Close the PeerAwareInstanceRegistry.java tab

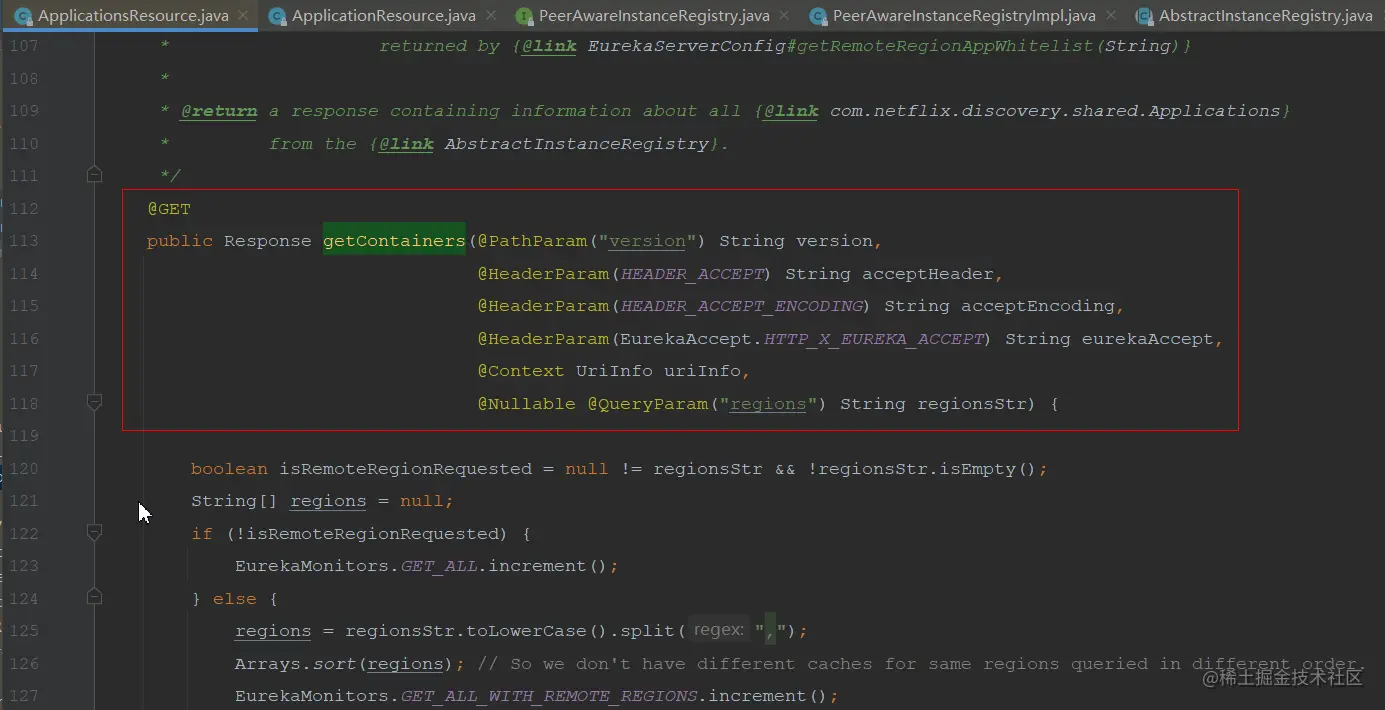[x=784, y=16]
